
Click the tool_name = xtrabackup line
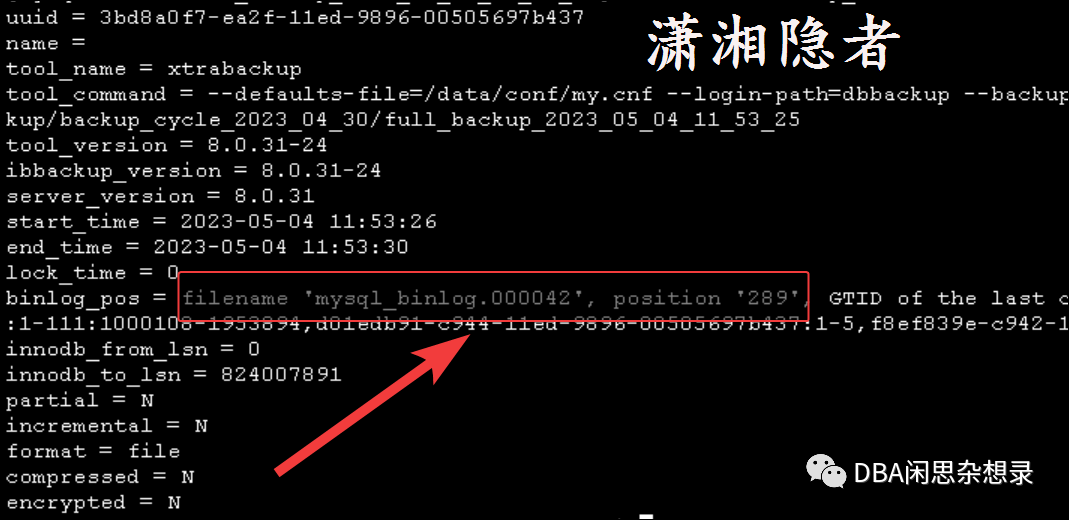(153, 69)
